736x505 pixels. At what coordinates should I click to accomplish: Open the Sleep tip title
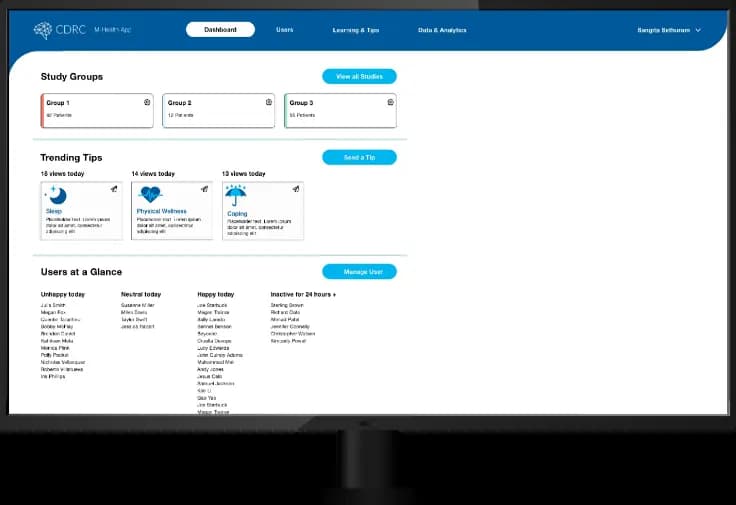[54, 211]
